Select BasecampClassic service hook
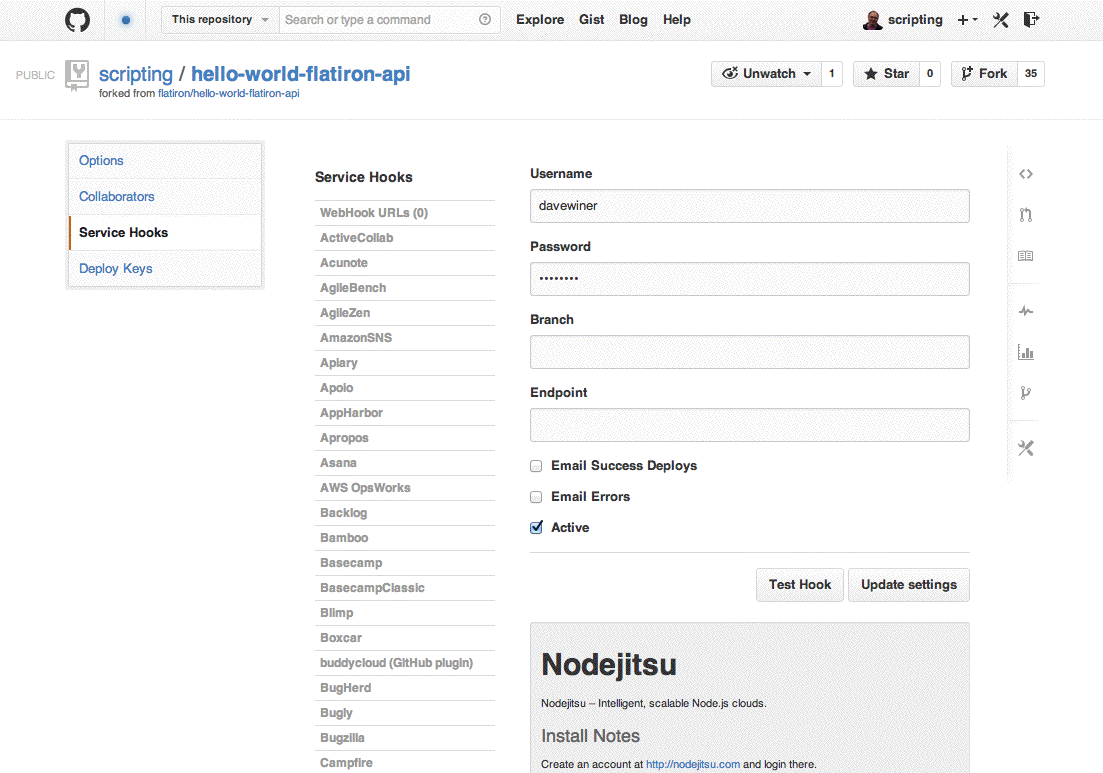Screen dimensions: 1103x773 (405, 588)
